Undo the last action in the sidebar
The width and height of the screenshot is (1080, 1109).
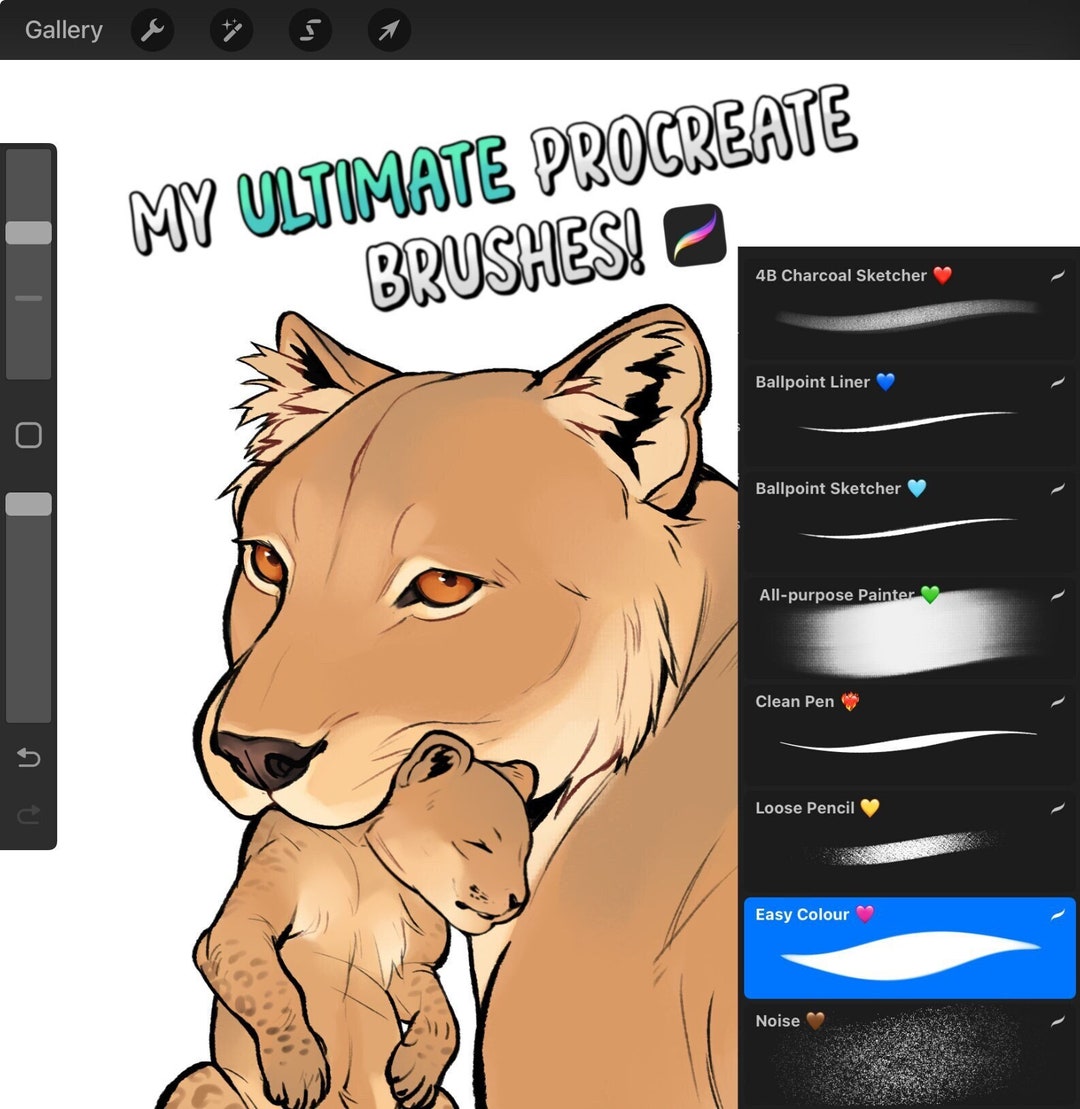[x=28, y=758]
